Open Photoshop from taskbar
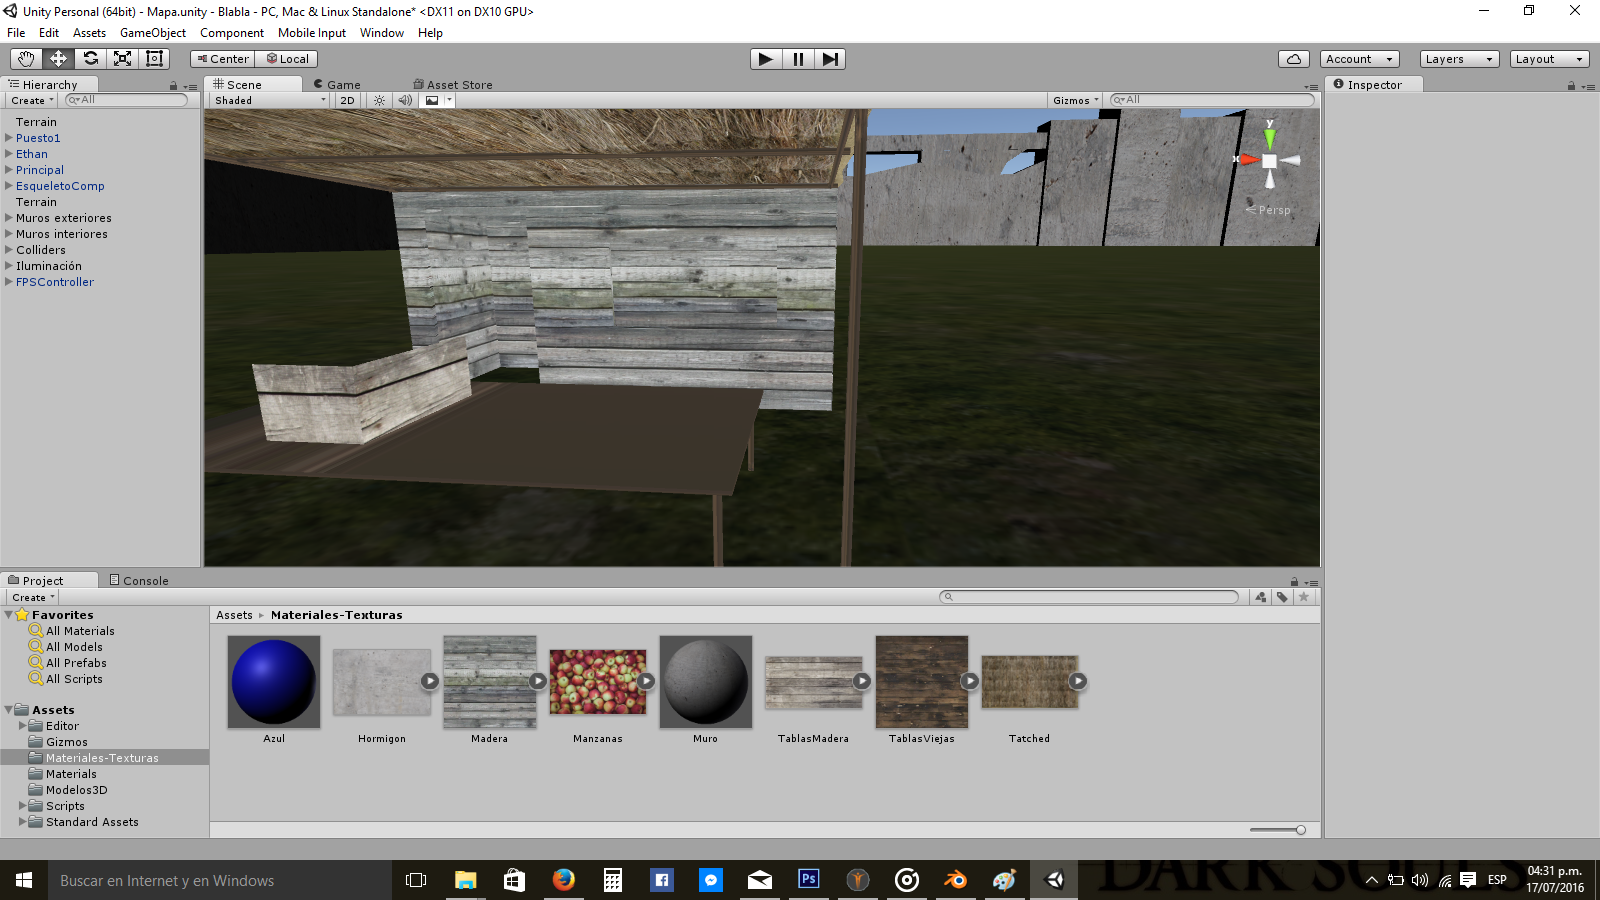 (x=809, y=880)
